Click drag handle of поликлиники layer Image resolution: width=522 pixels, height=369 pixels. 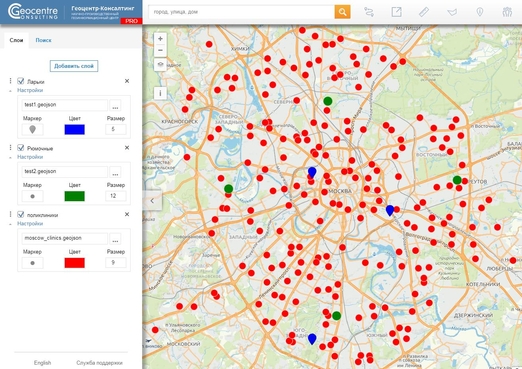[x=10, y=214]
